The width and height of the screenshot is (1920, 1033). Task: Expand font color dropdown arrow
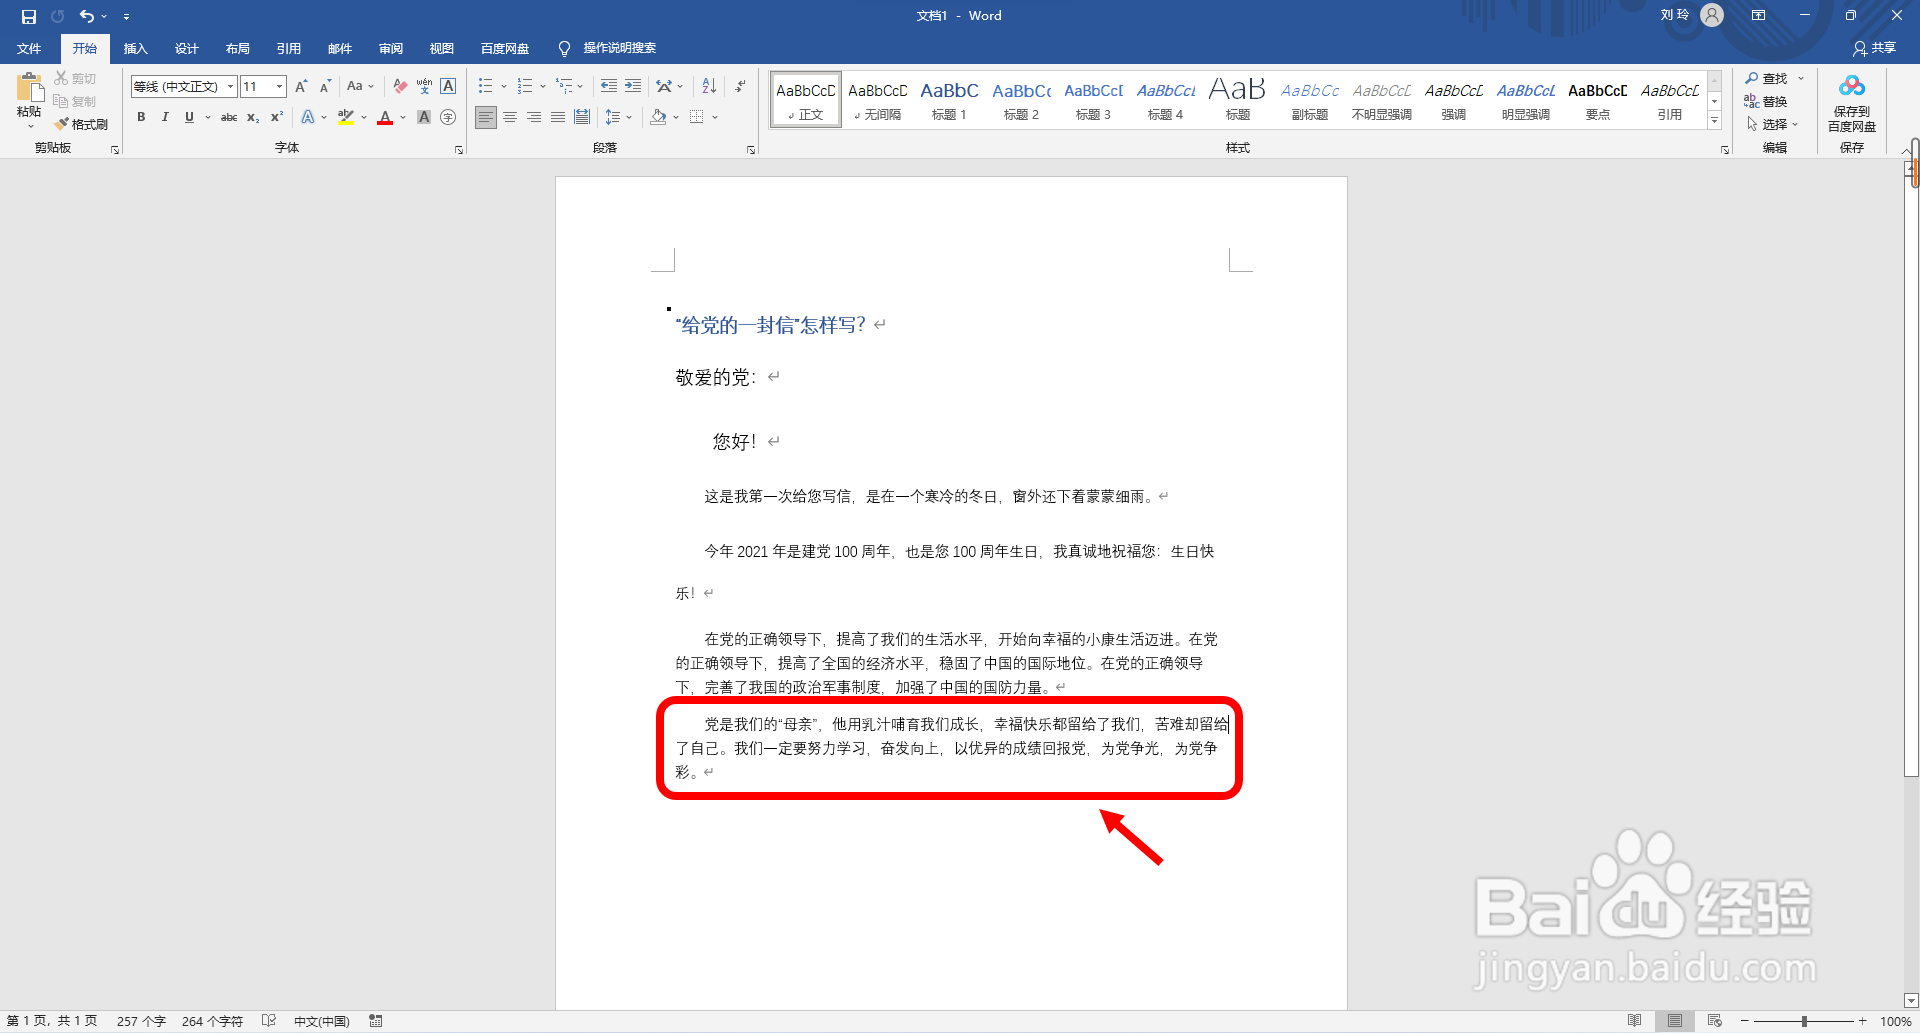point(403,117)
